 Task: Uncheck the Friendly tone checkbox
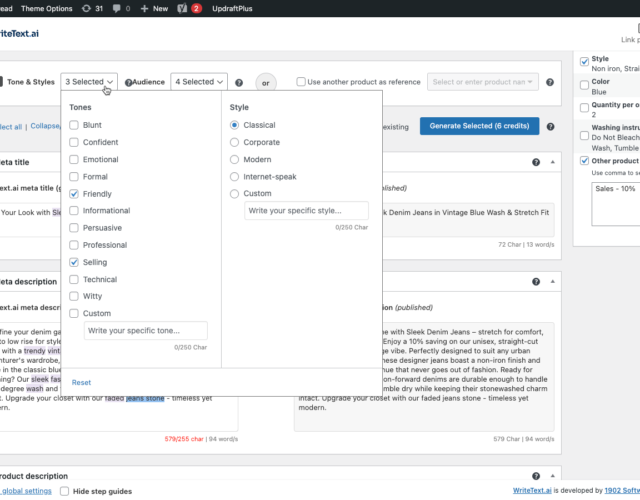[75, 194]
